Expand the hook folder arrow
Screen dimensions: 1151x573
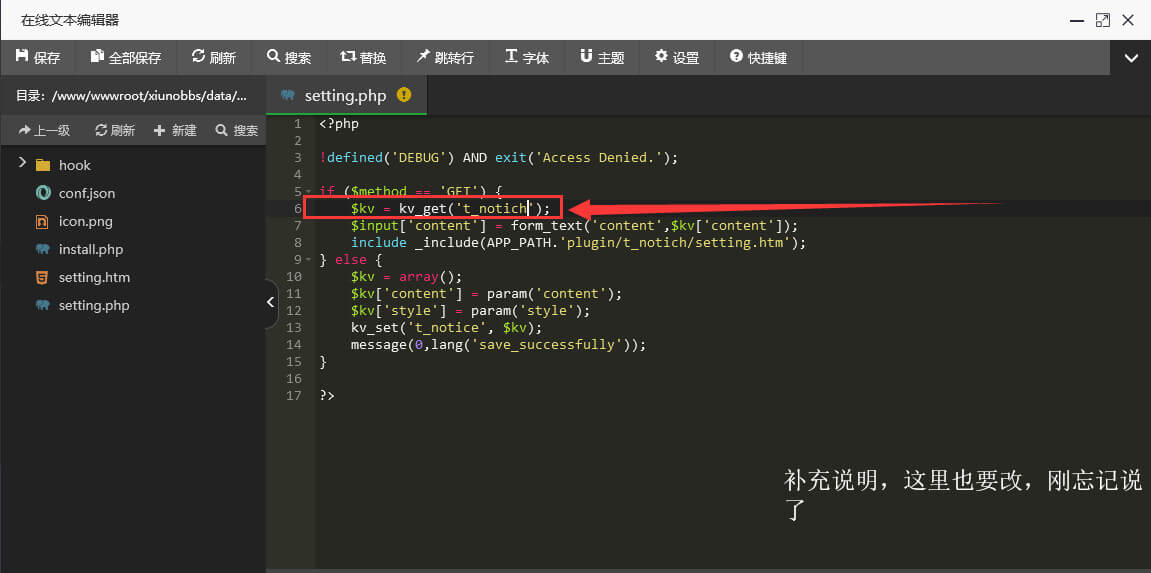pyautogui.click(x=22, y=163)
